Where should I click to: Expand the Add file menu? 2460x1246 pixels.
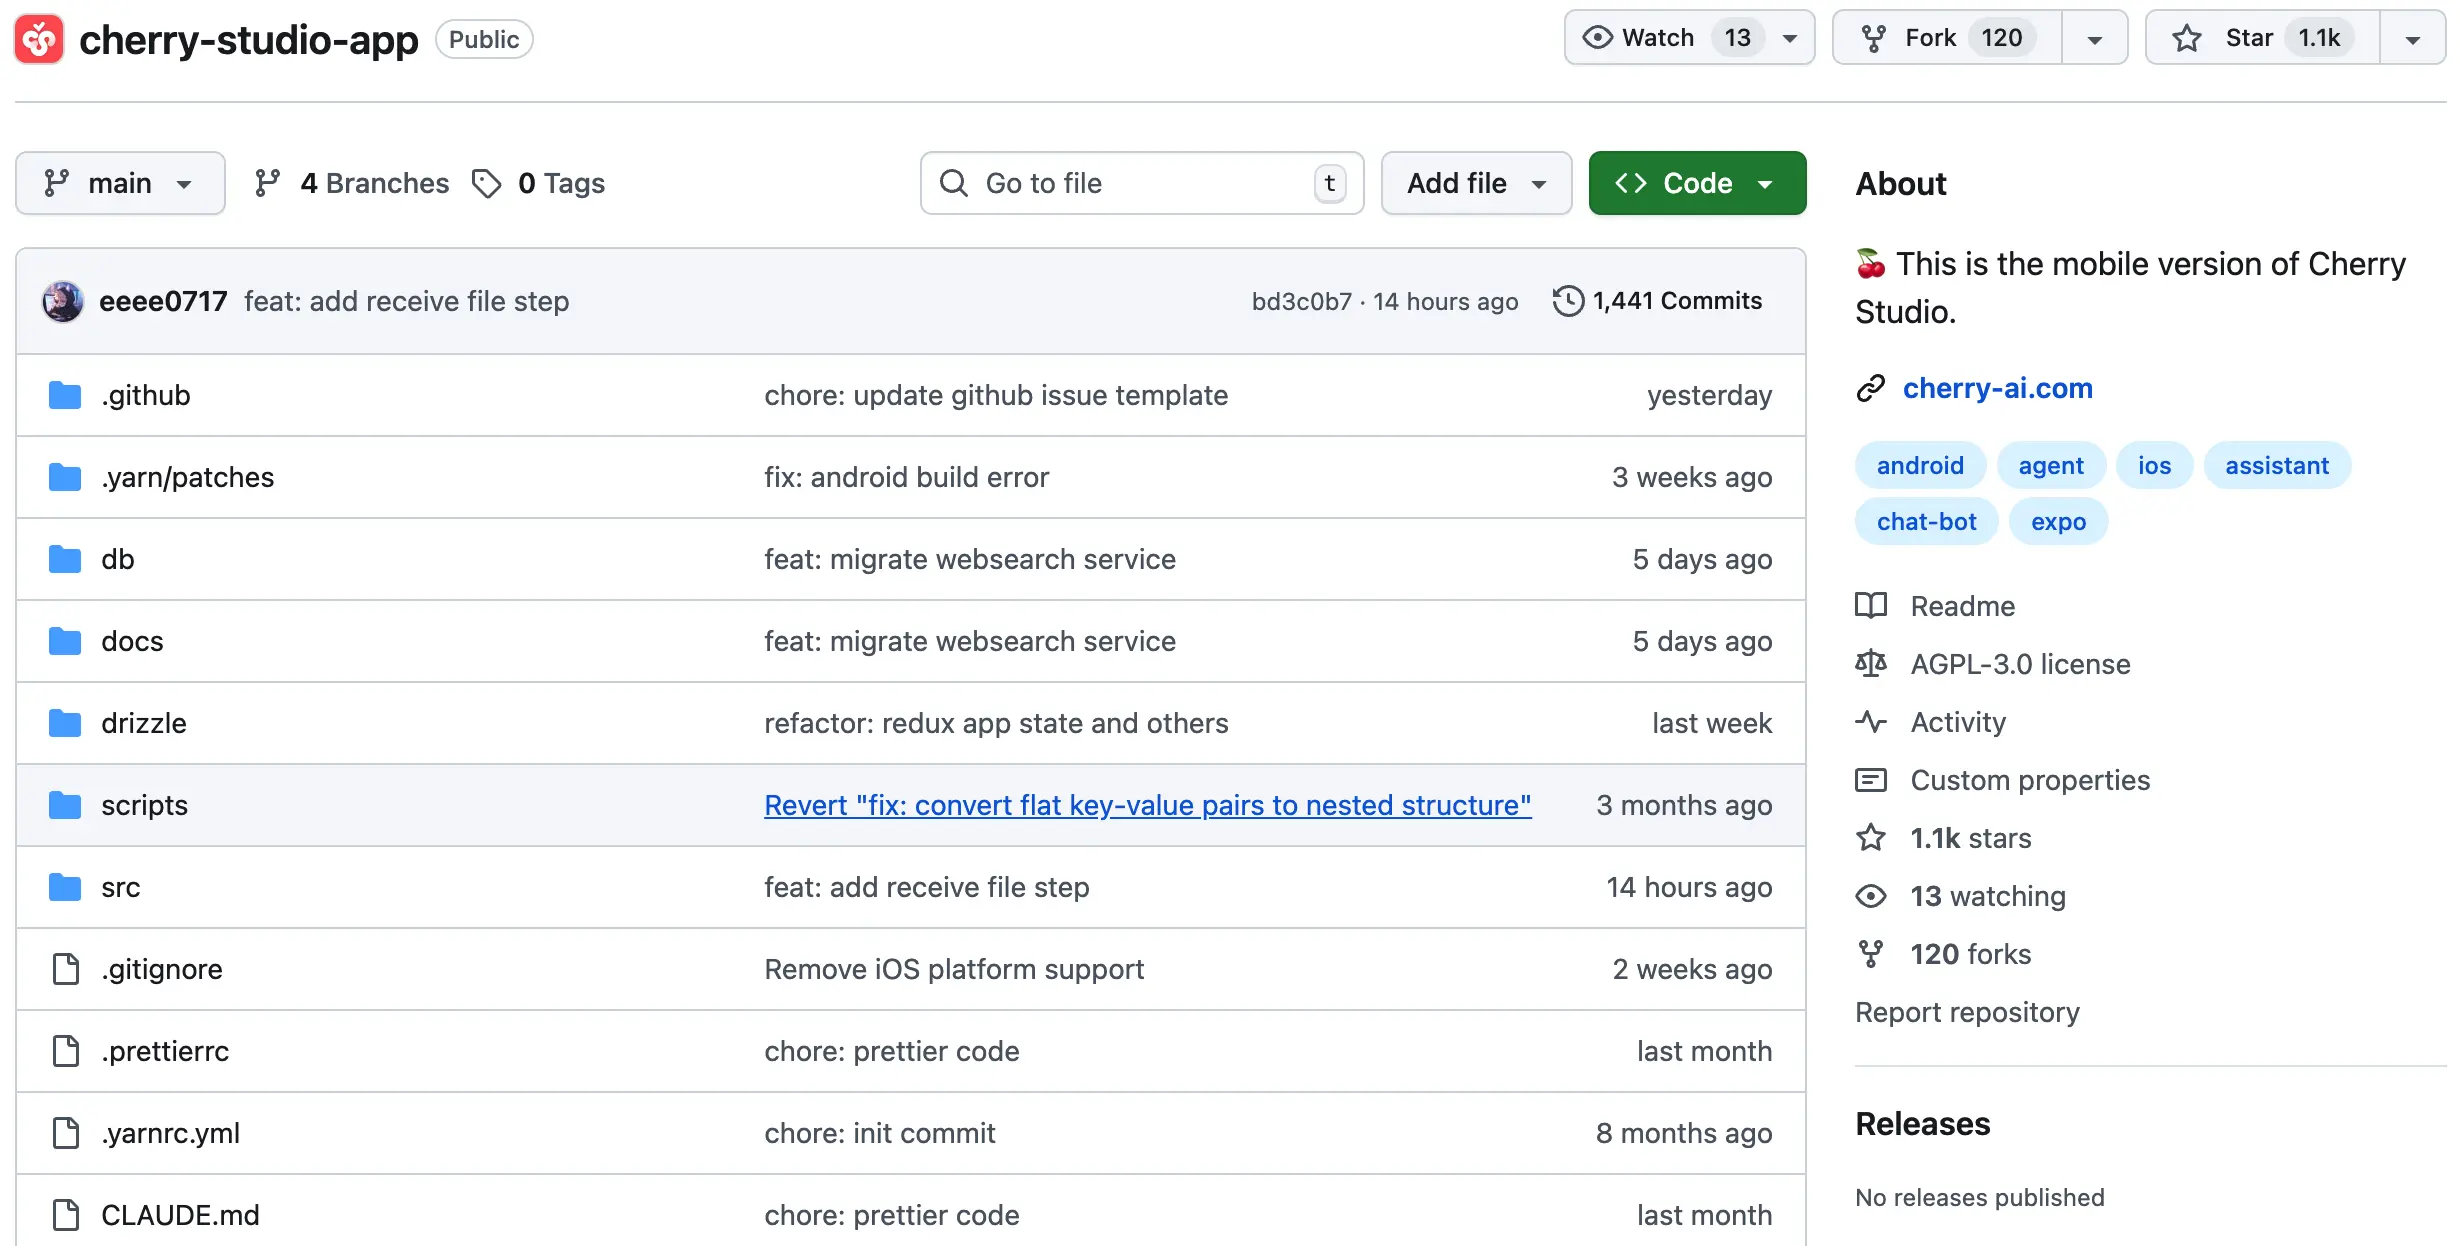(1476, 183)
